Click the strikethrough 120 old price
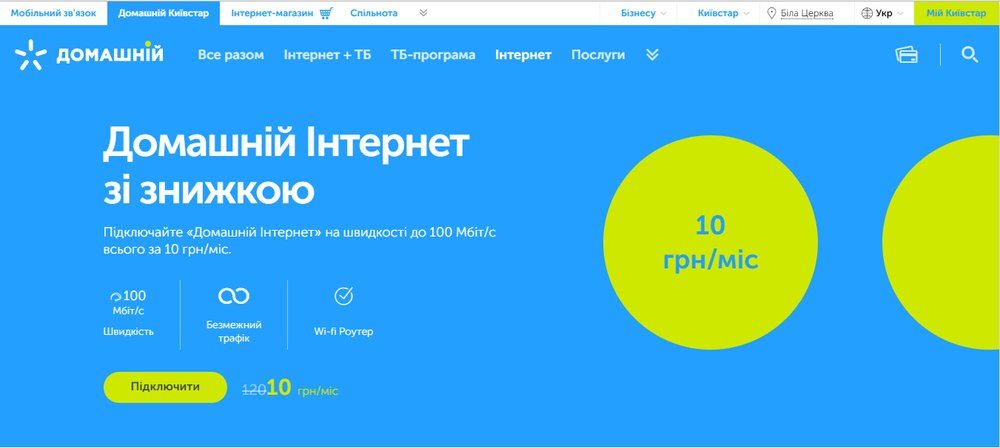 coord(254,389)
